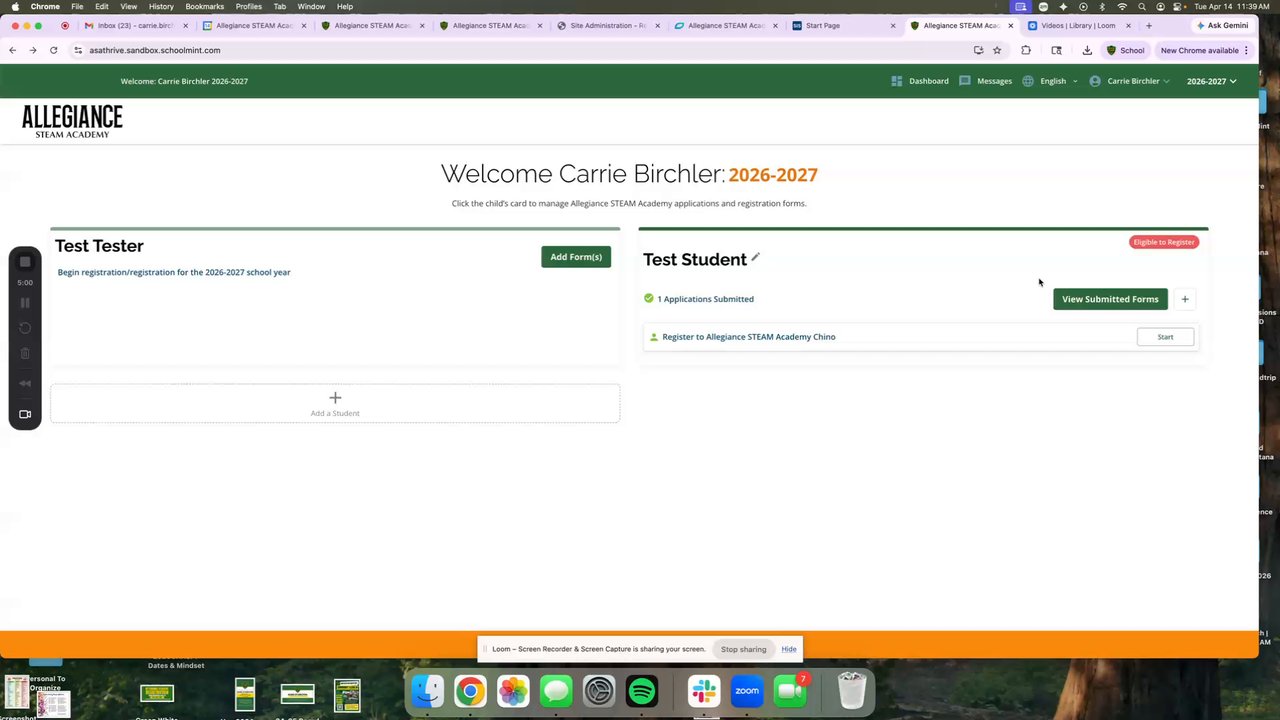The width and height of the screenshot is (1280, 720).
Task: Click New Chrome available update button
Action: tap(1204, 50)
